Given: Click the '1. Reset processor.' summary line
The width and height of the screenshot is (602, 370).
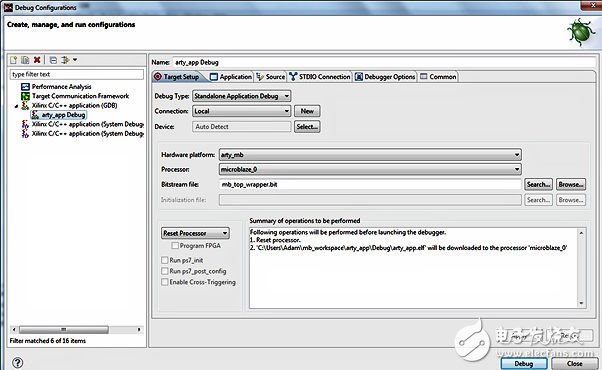Looking at the screenshot, I should [x=275, y=240].
